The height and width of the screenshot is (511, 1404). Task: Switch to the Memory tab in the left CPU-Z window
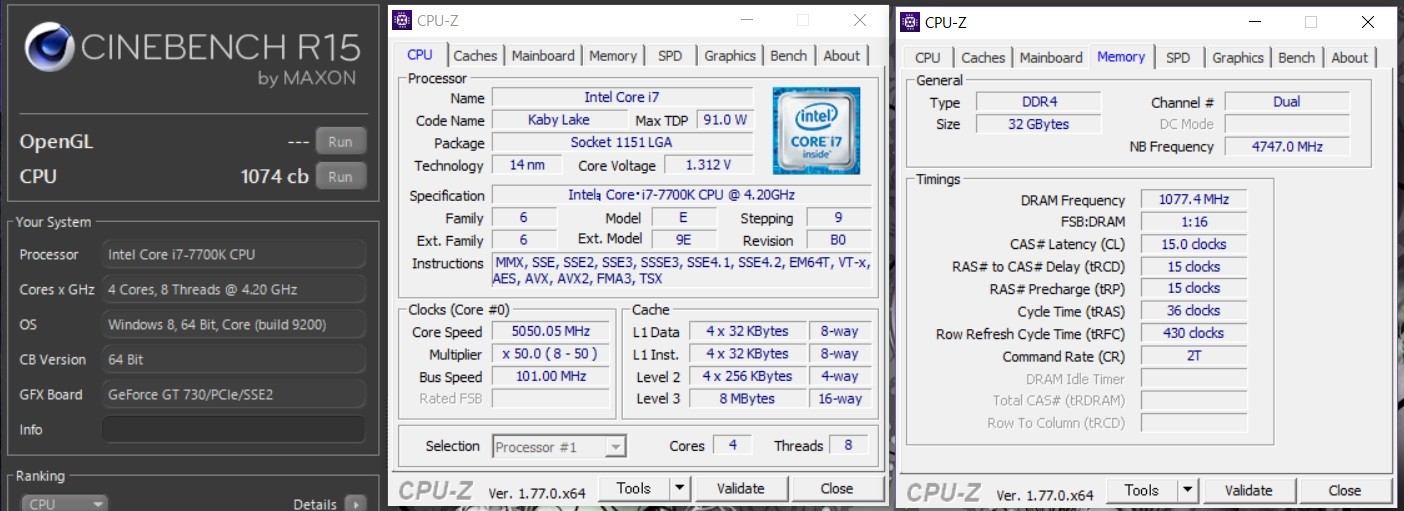pyautogui.click(x=613, y=56)
